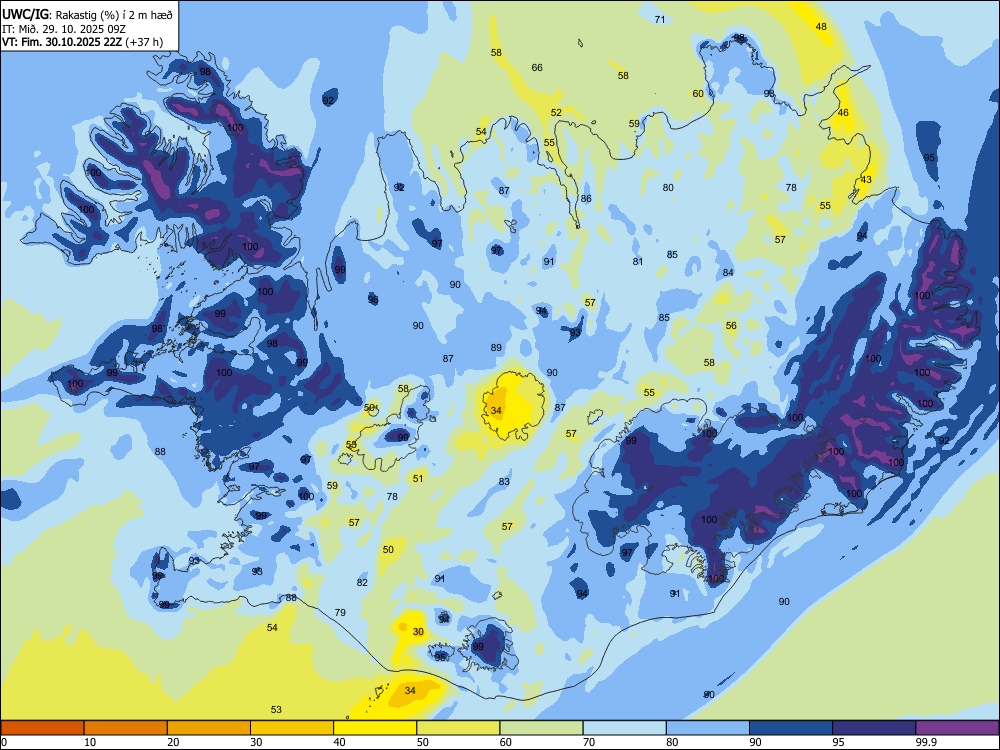The width and height of the screenshot is (1000, 750).
Task: Click the humidity value '79' on the map
Action: pyautogui.click(x=340, y=613)
